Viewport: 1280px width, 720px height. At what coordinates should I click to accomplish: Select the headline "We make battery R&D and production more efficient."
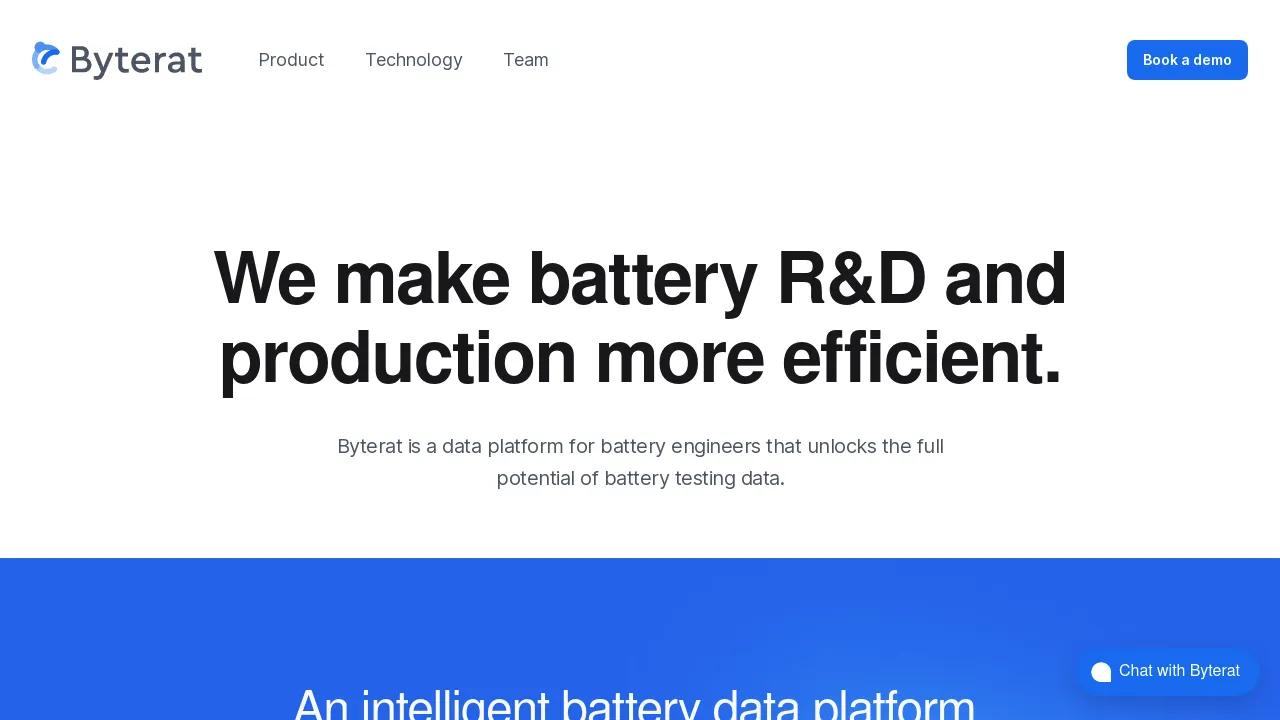640,317
